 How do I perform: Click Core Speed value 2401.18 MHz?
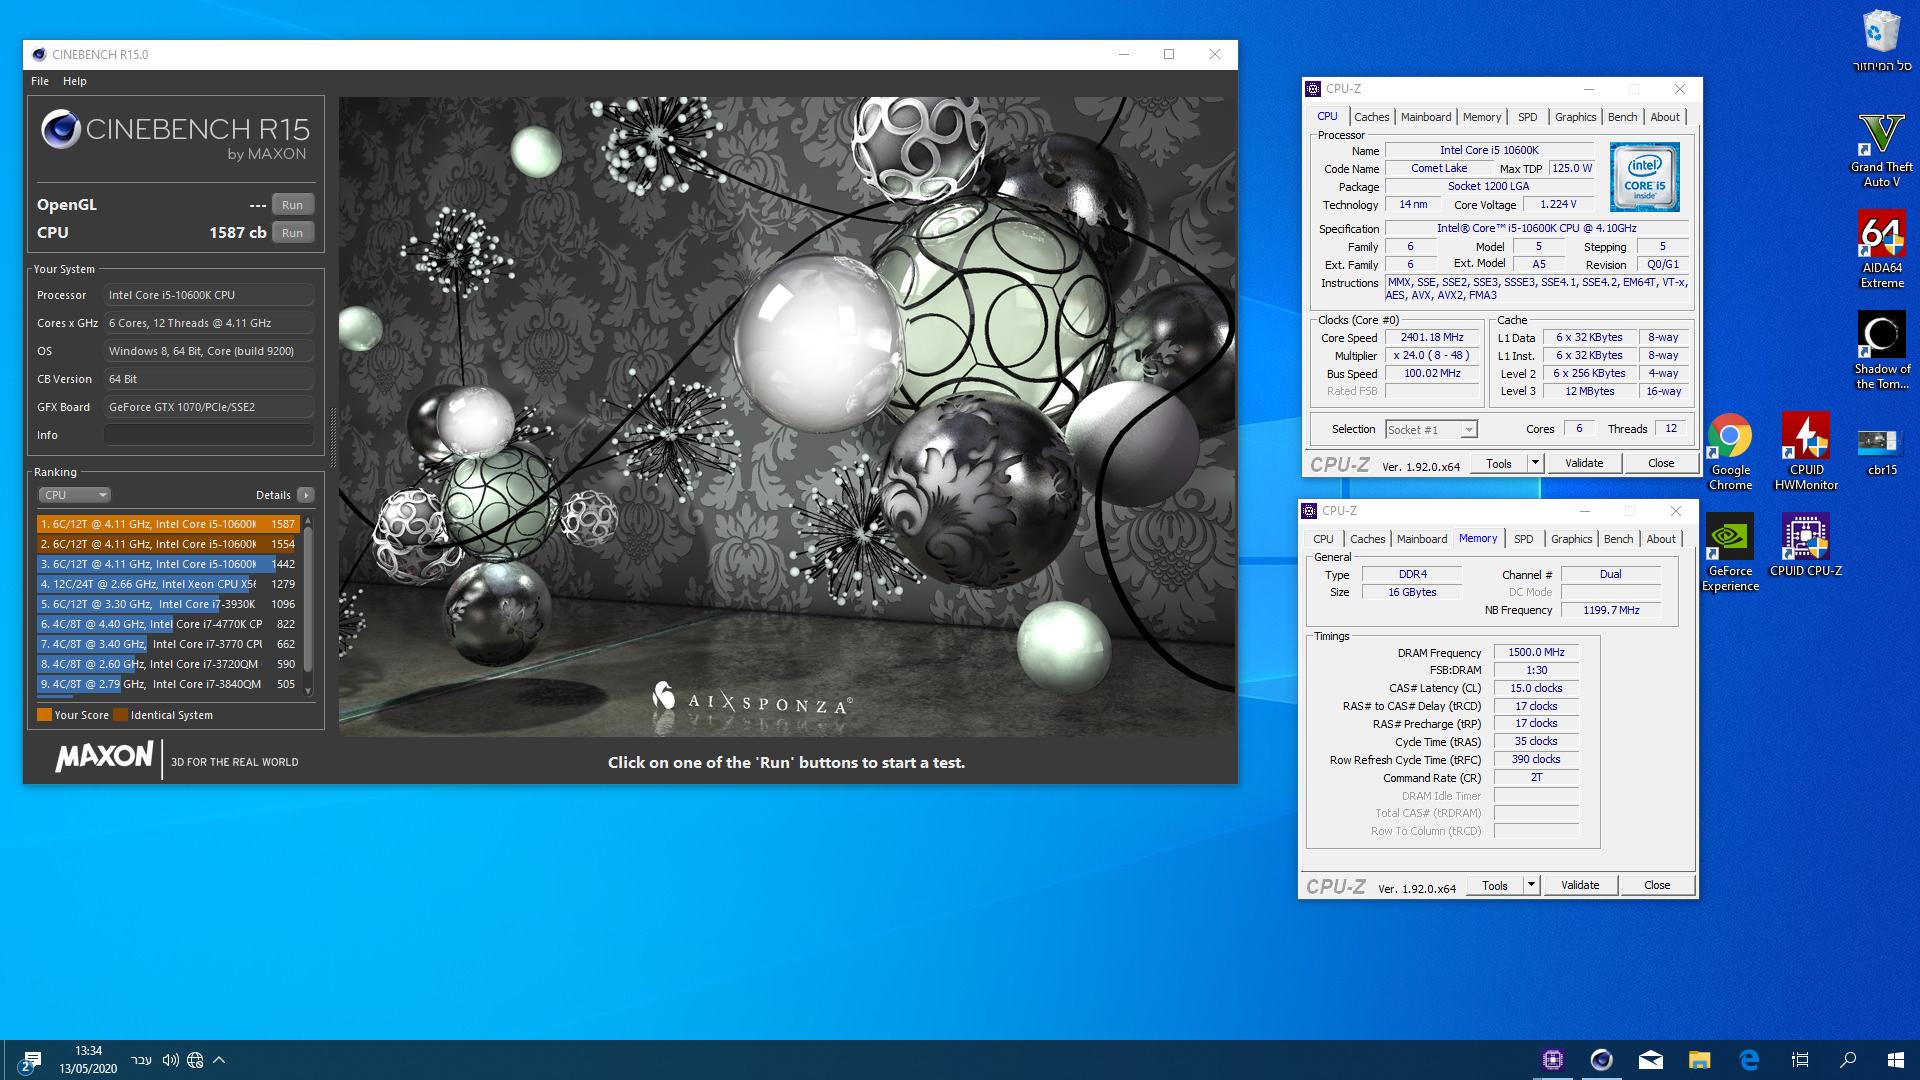pyautogui.click(x=1432, y=338)
